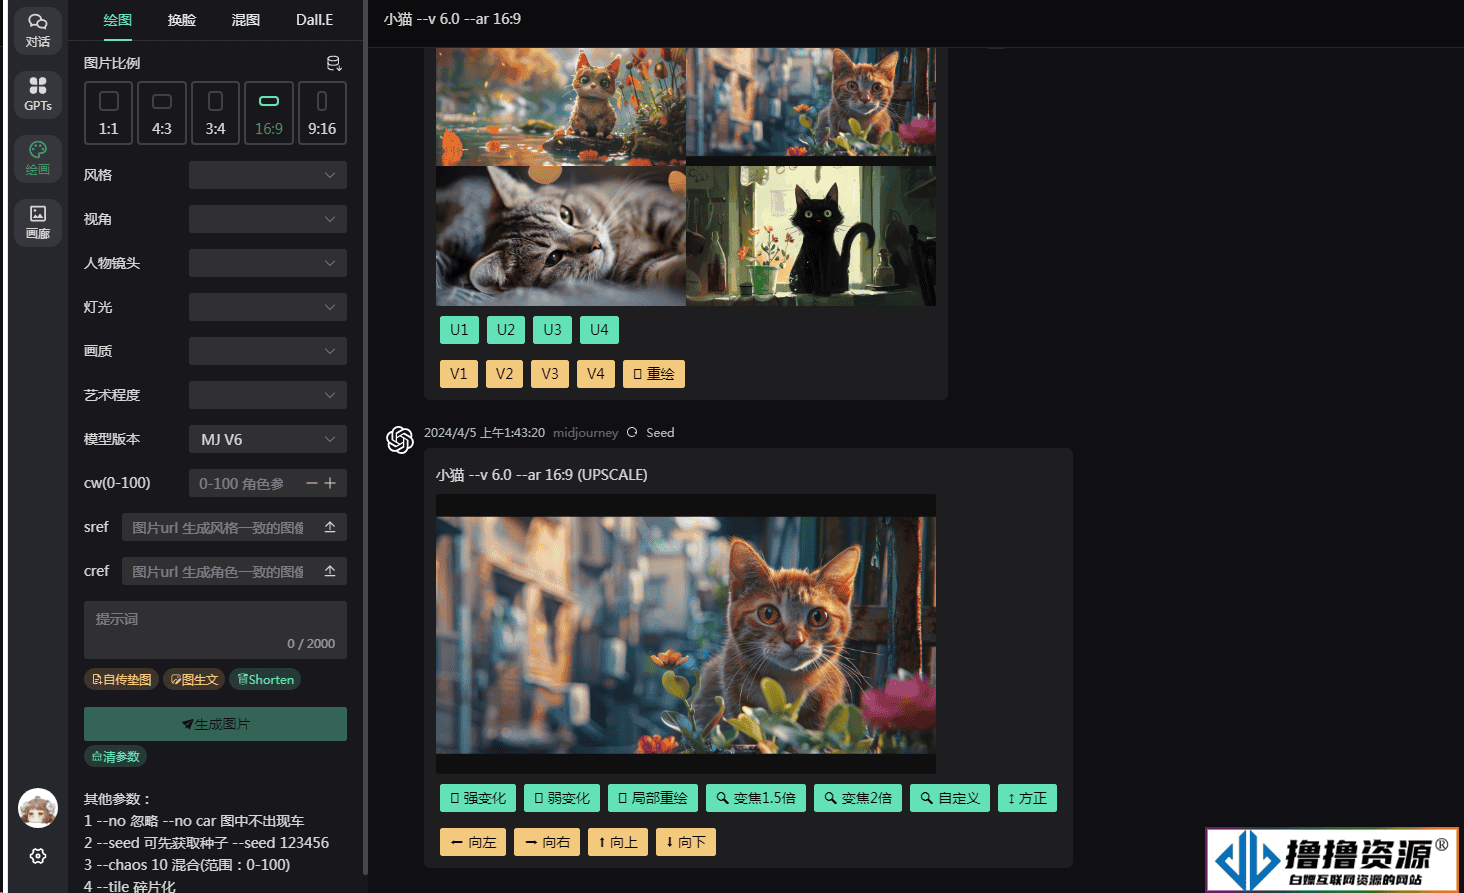This screenshot has height=893, width=1464.
Task: Click the 自定义 custom zoom button
Action: 950,798
